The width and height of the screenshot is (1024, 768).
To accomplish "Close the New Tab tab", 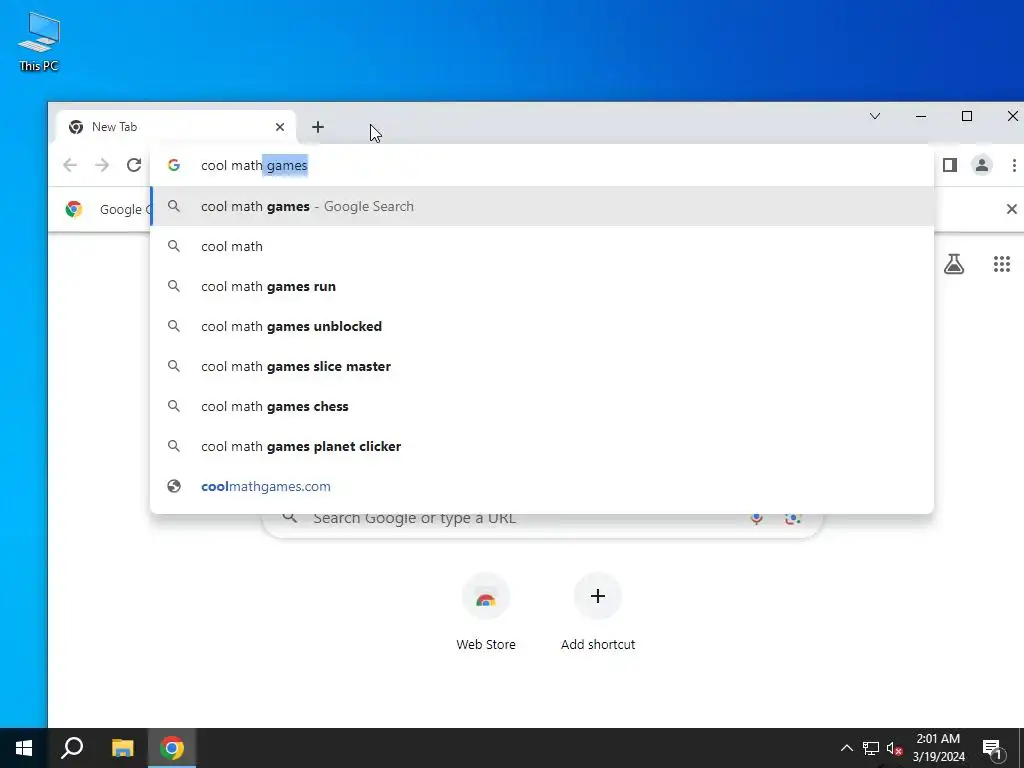I will click(280, 127).
